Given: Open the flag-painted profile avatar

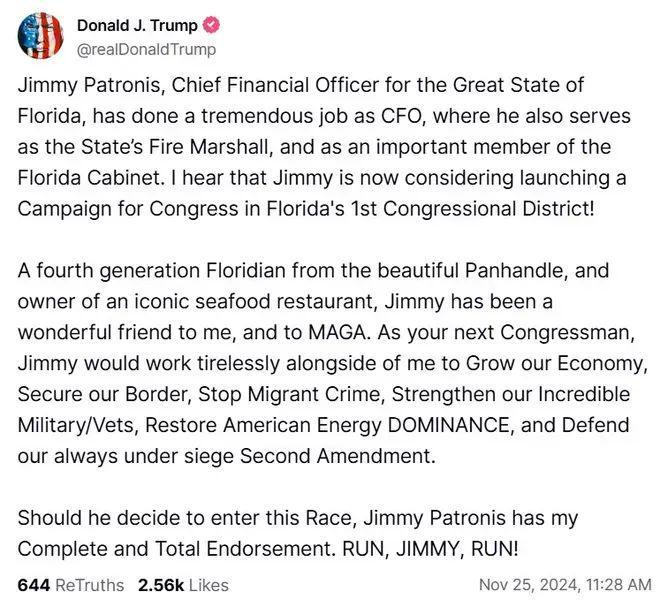Looking at the screenshot, I should click(40, 36).
